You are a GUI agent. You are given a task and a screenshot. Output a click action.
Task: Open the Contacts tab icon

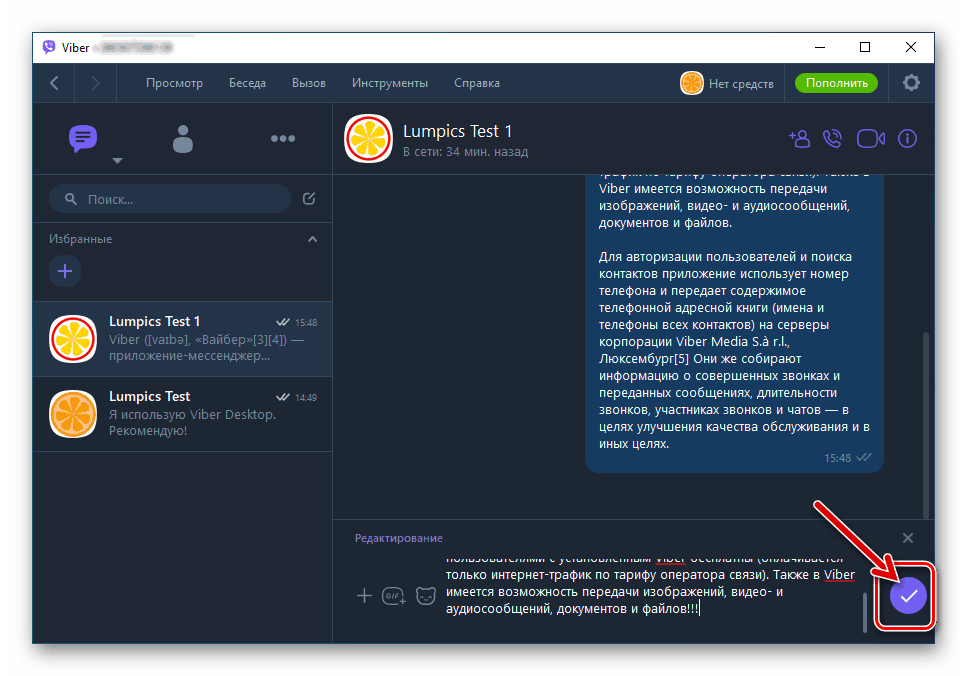[x=183, y=139]
